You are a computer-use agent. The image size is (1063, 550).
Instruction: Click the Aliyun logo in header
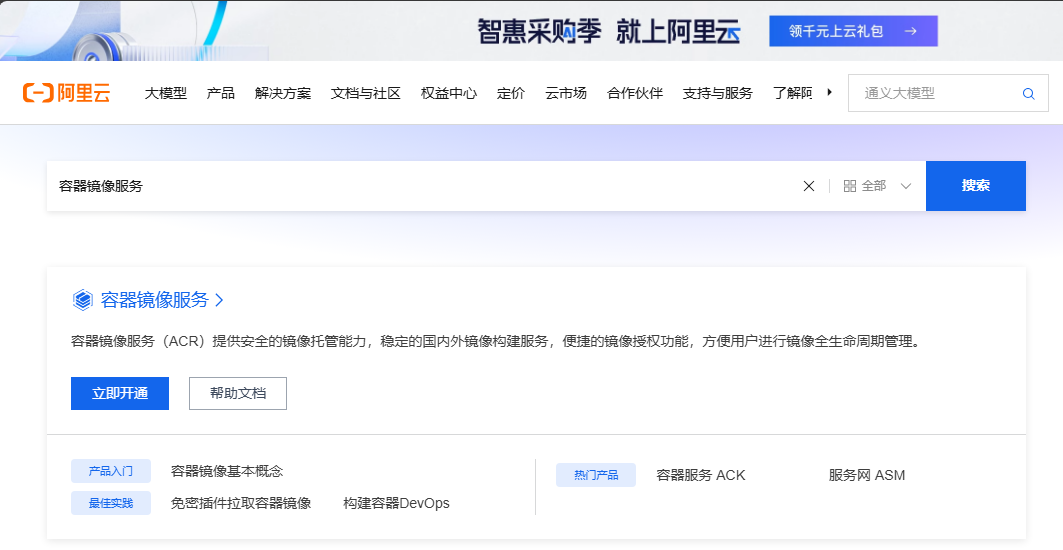click(66, 93)
